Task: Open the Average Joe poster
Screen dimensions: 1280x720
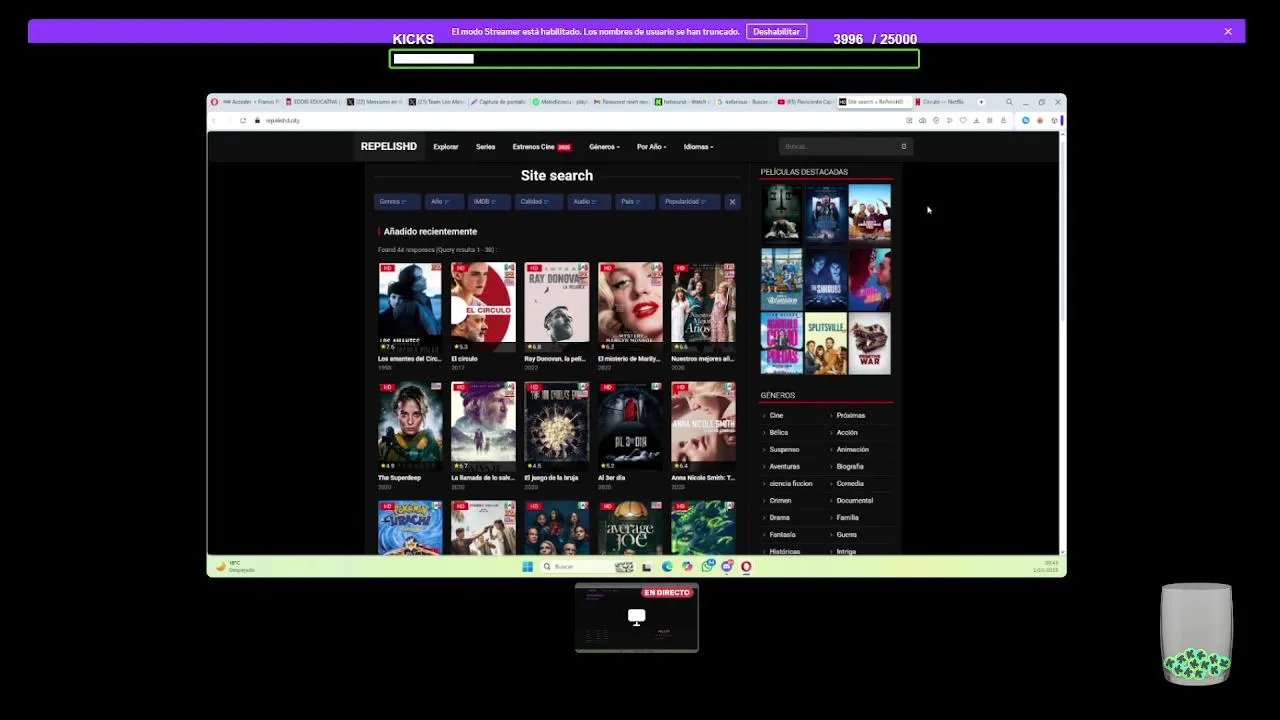Action: pyautogui.click(x=630, y=527)
